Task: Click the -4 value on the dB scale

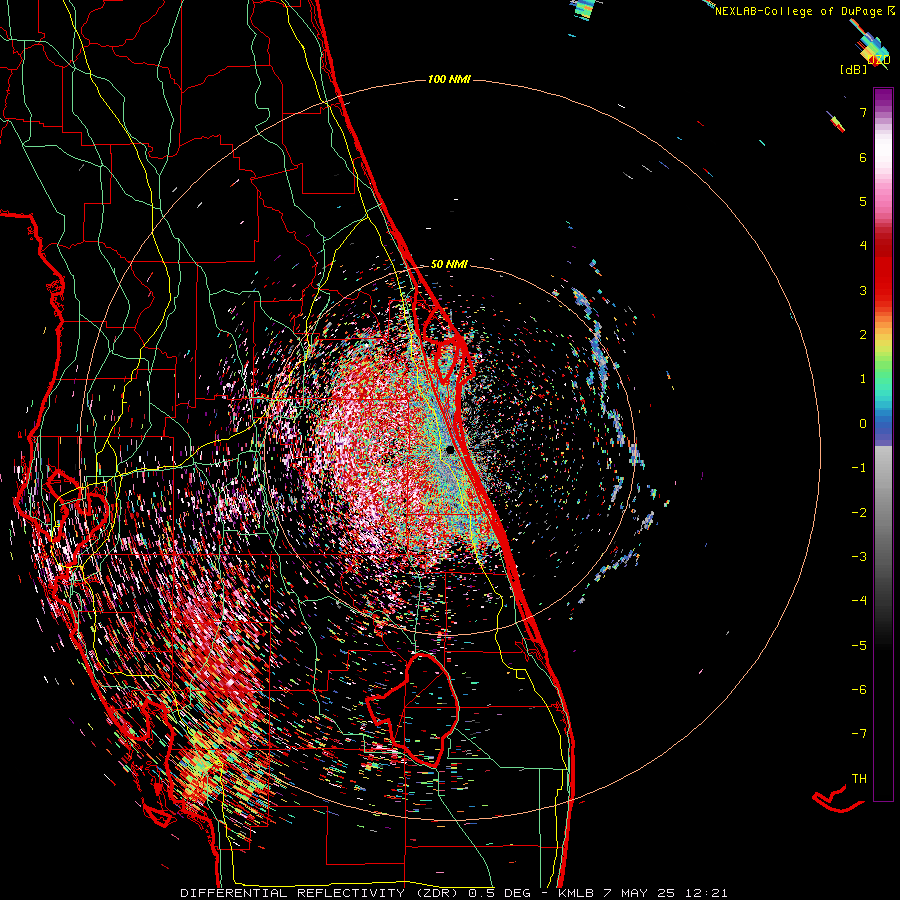Action: coord(859,601)
